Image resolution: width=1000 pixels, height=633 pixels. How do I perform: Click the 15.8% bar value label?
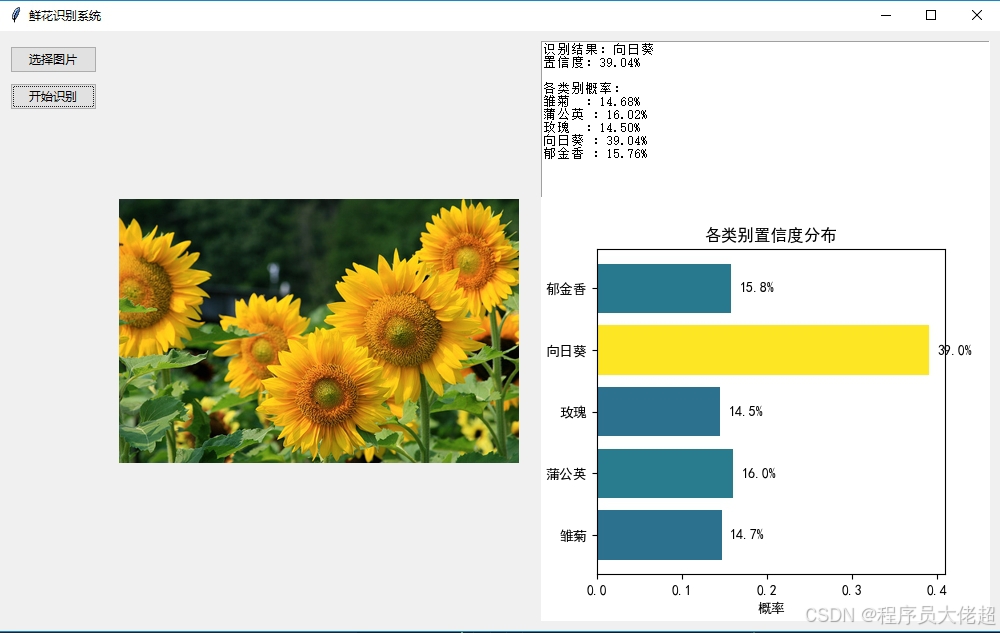coord(757,287)
